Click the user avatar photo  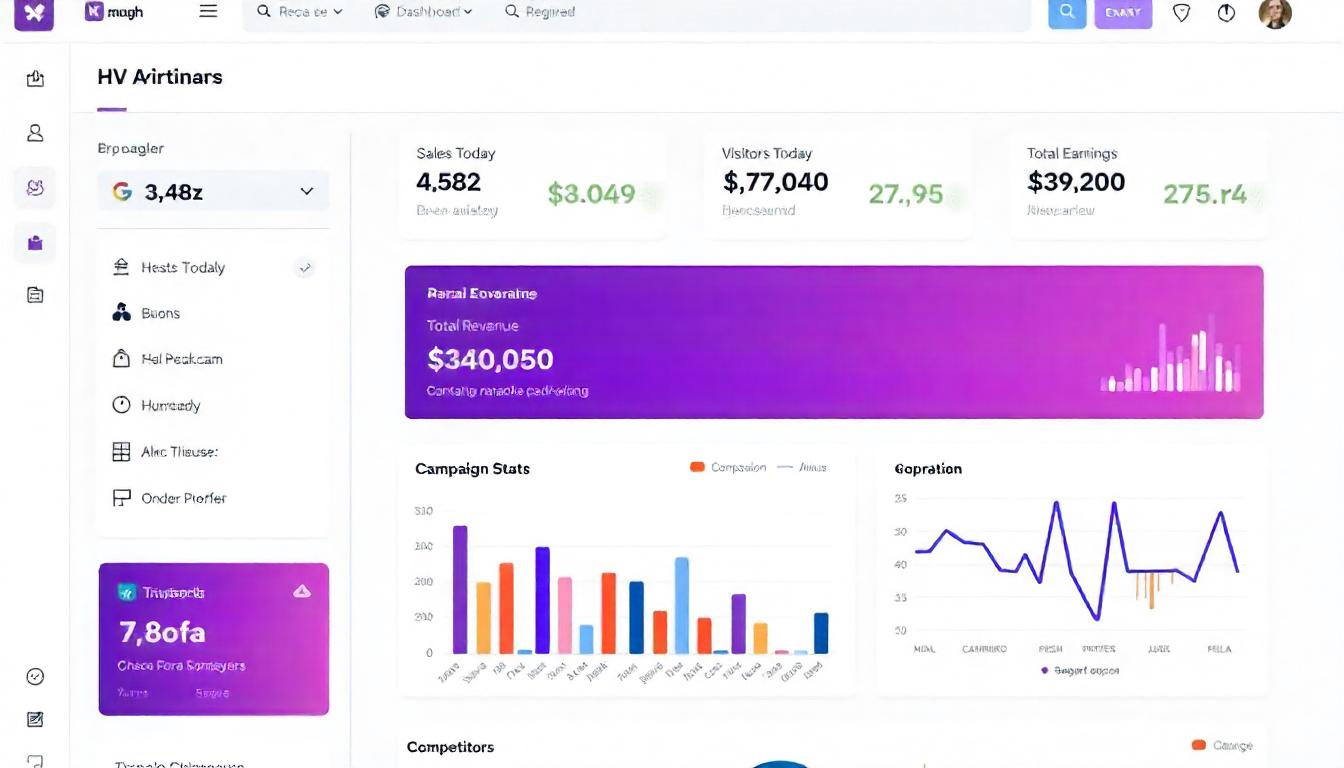1274,13
